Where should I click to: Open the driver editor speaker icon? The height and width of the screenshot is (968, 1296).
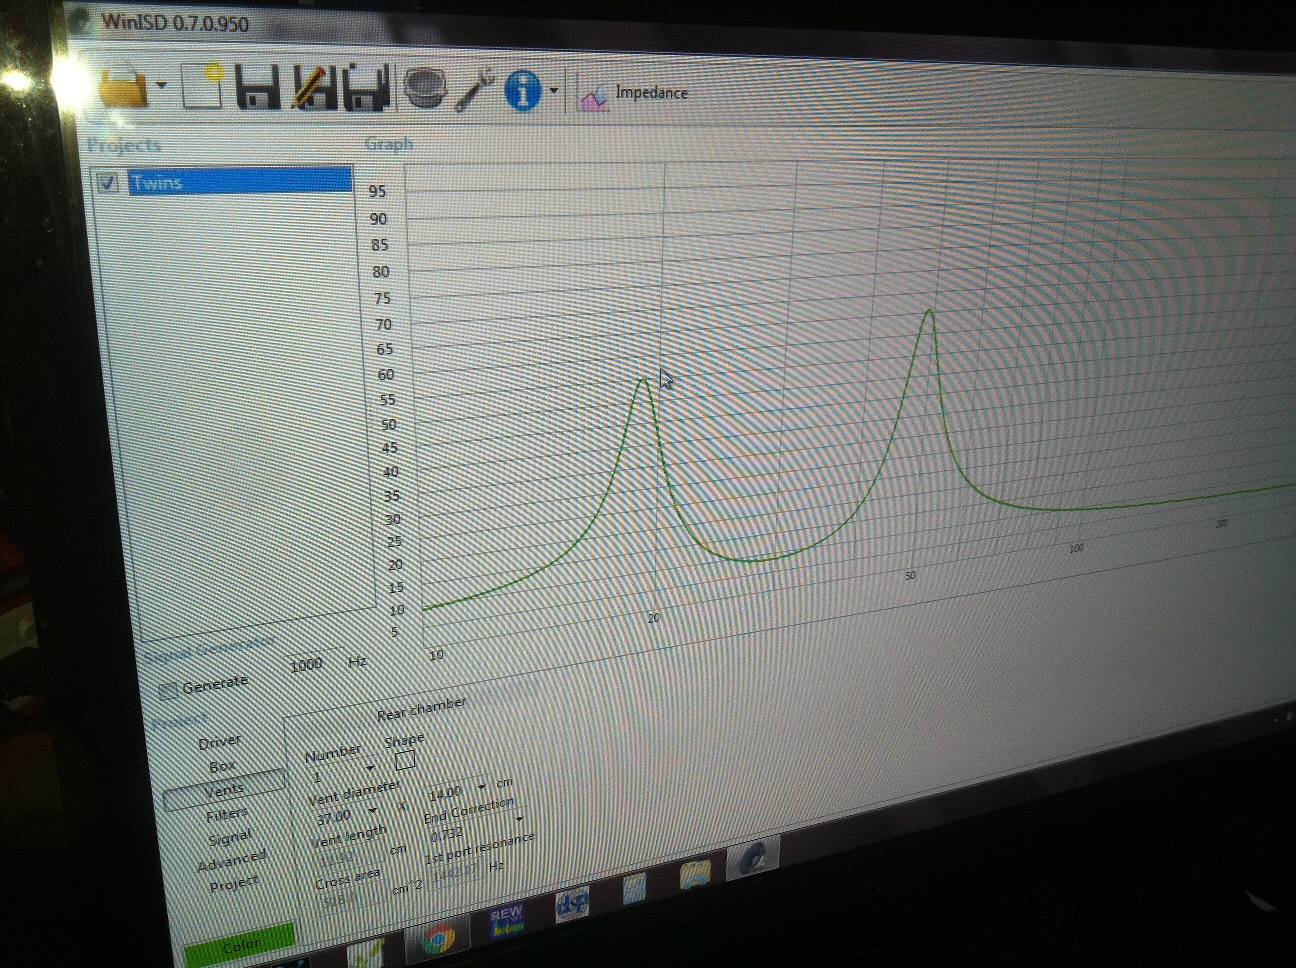428,89
